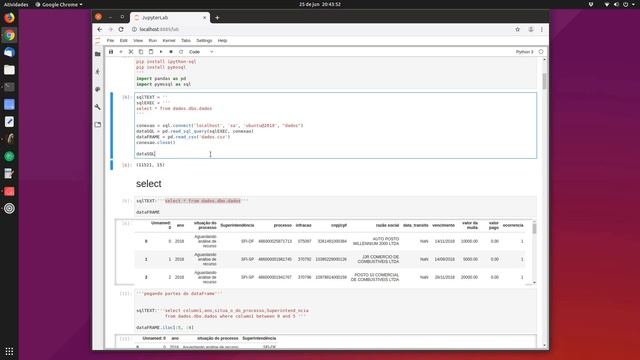Open the Settings menu
Viewport: 640px width, 360px height.
(x=204, y=41)
